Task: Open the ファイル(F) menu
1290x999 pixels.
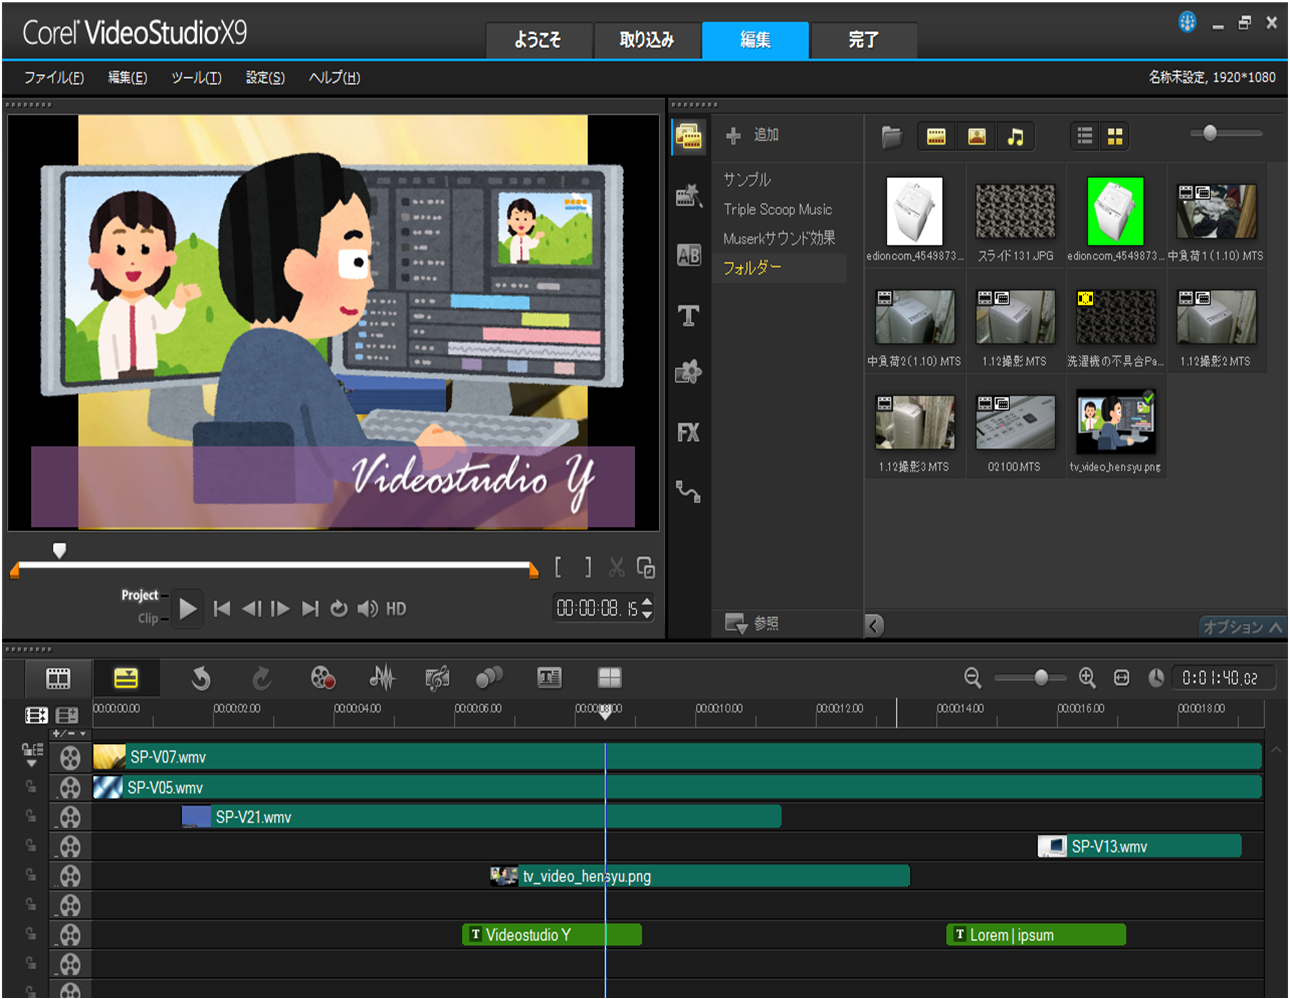Action: 54,77
